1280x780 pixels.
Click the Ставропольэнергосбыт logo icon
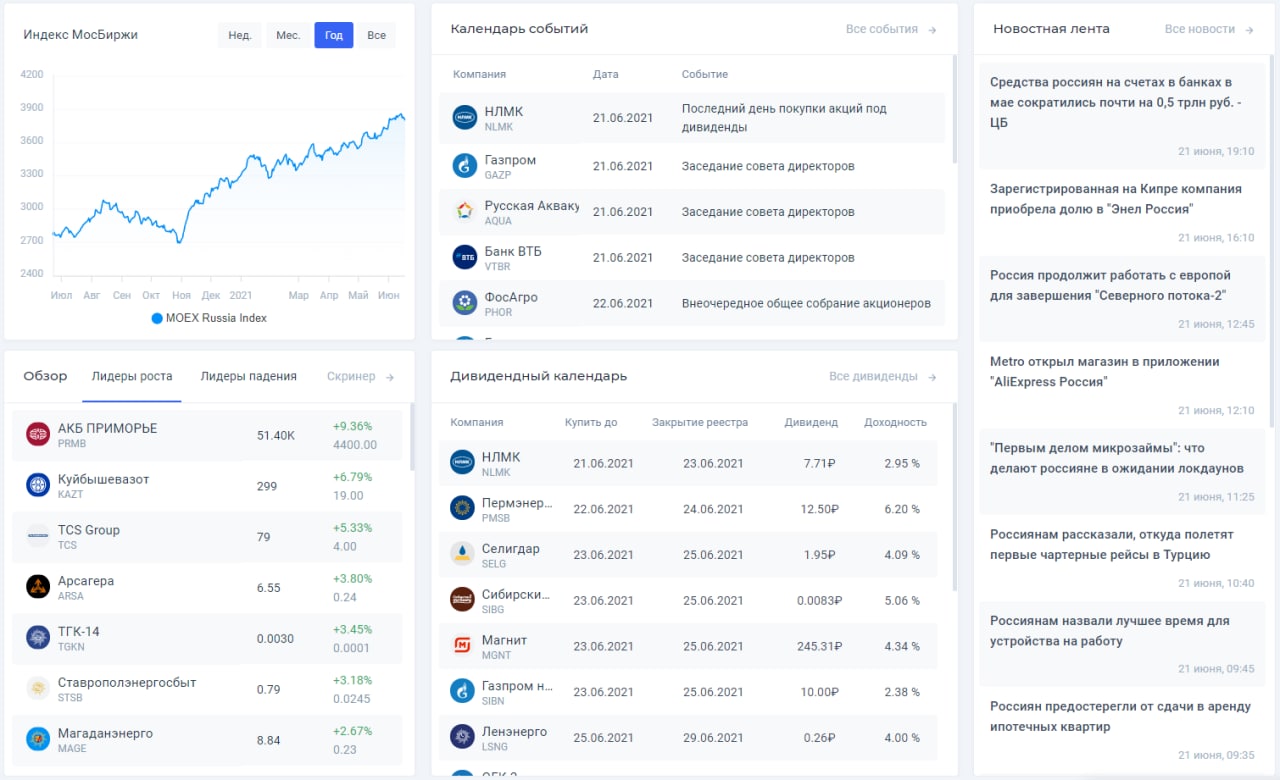point(38,689)
